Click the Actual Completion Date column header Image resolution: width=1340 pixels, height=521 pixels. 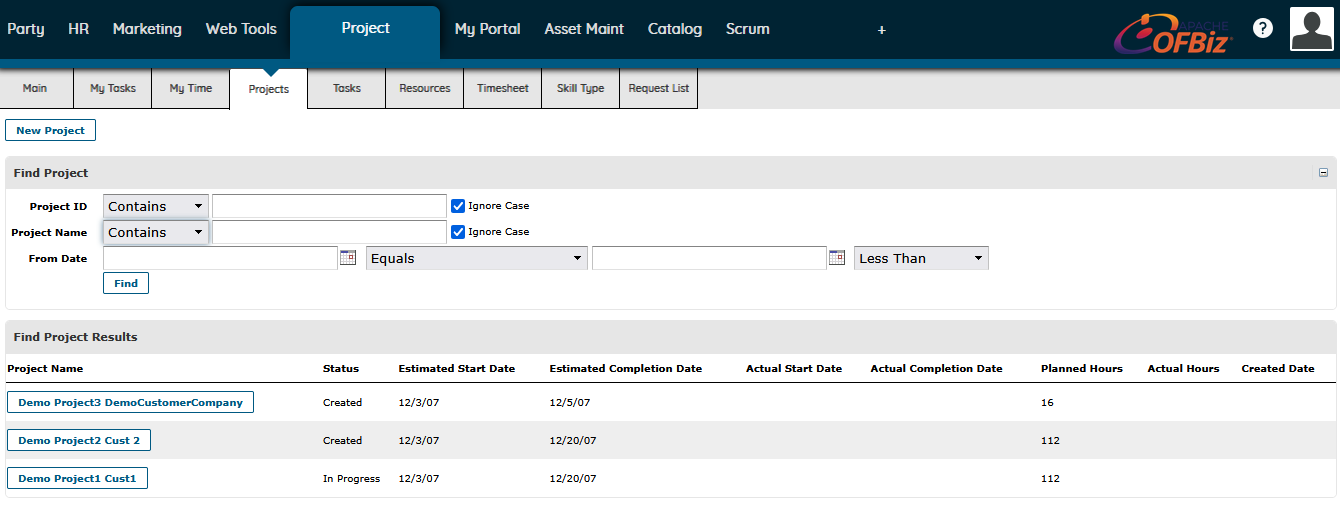pos(936,369)
